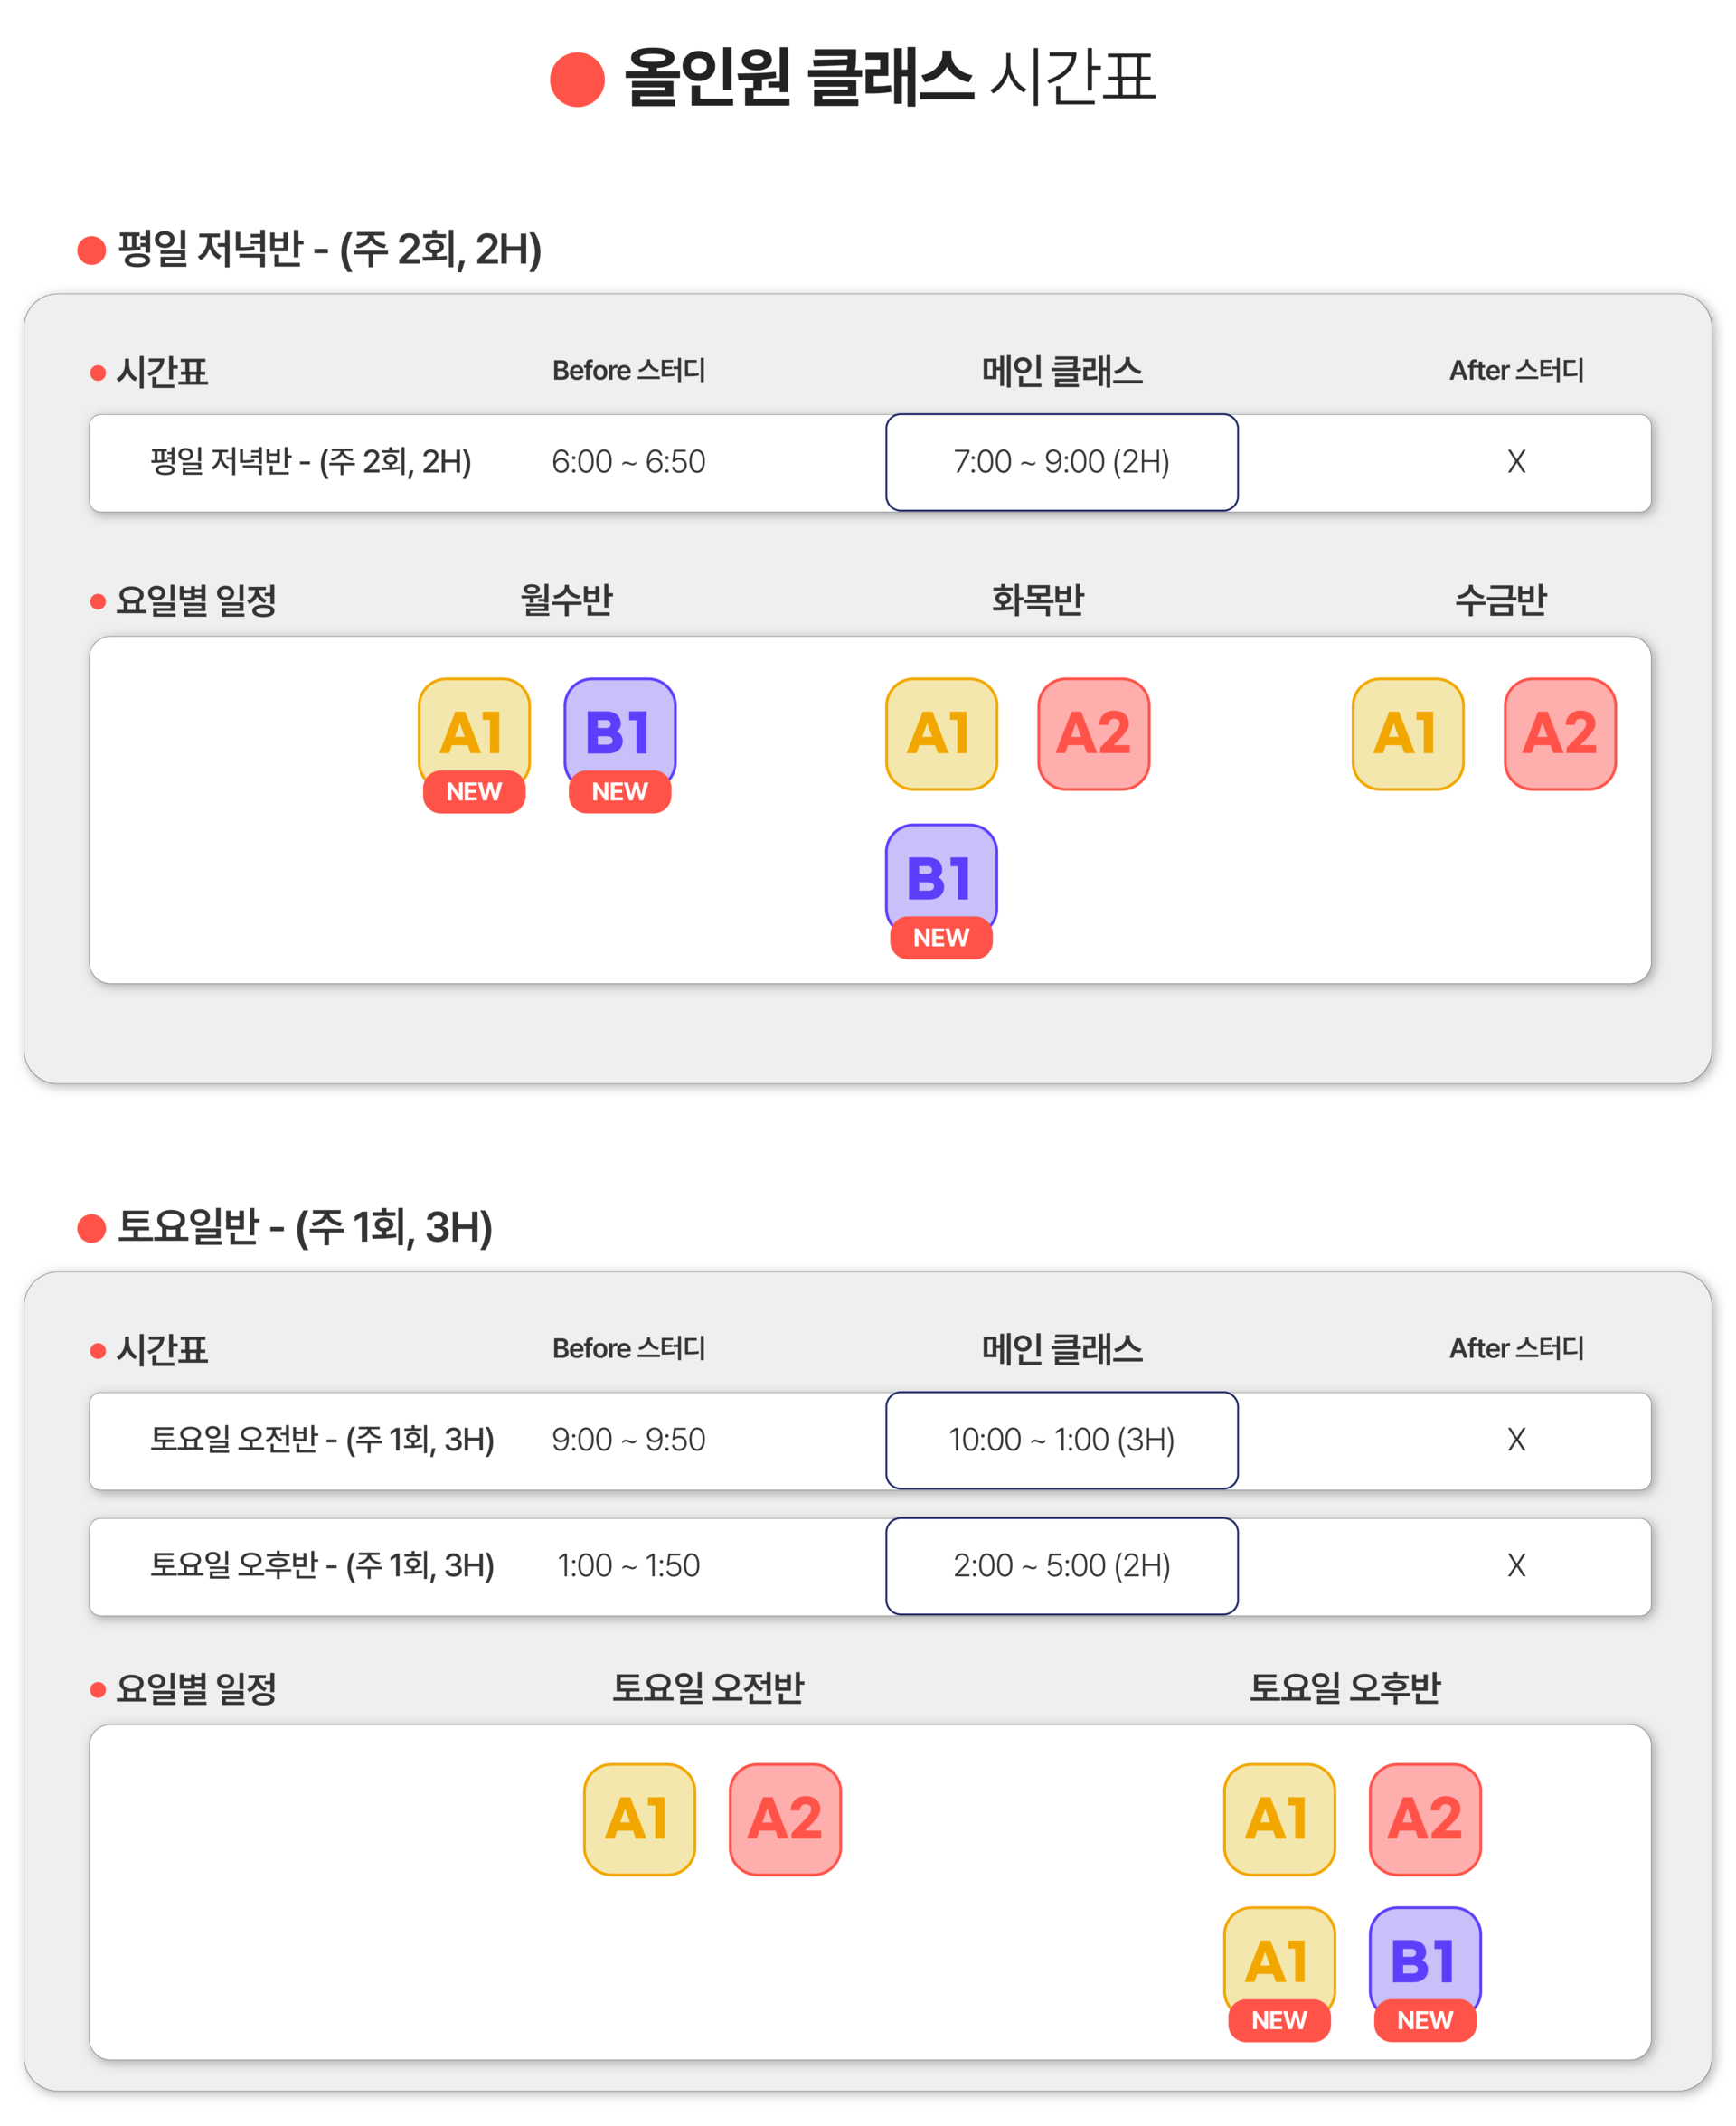Click the A1 NEW badge under 월수반
1736x2126 pixels.
(x=474, y=744)
